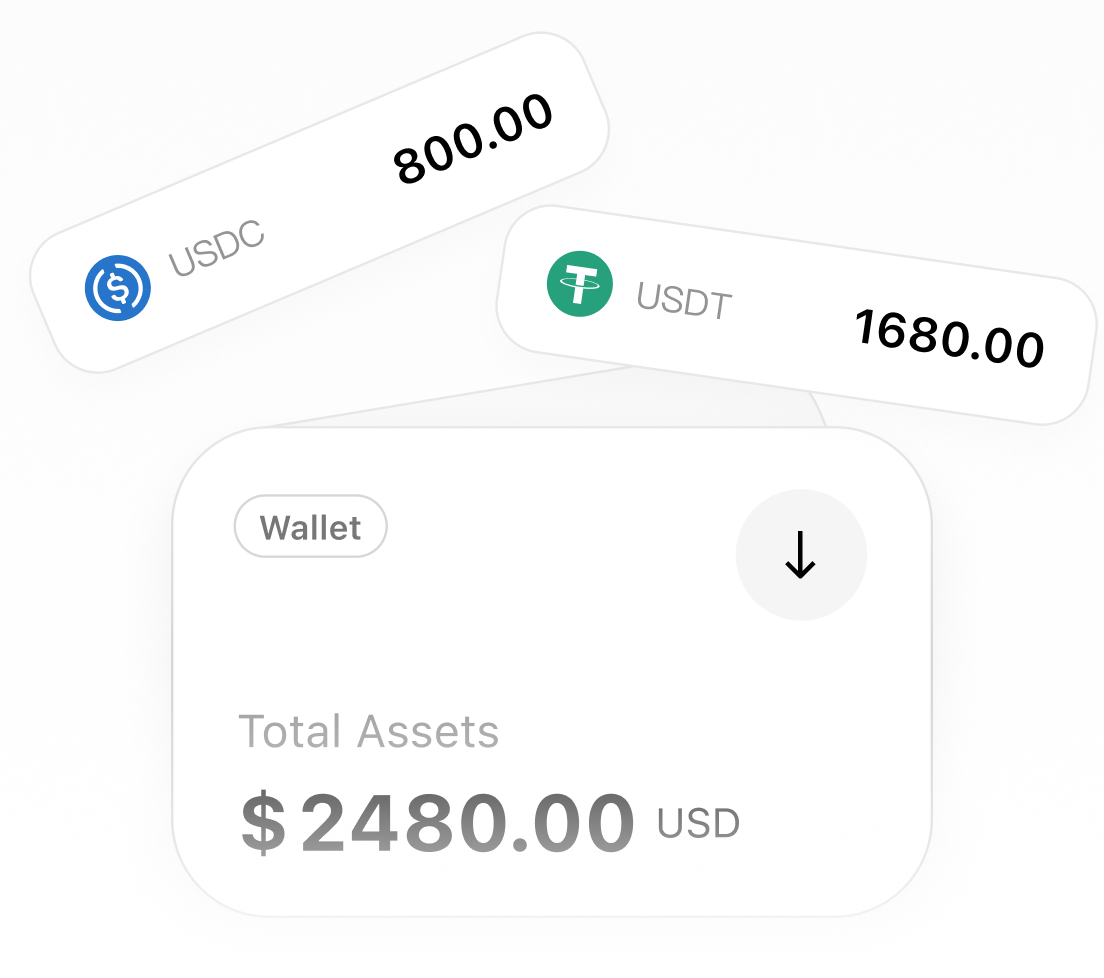
Task: Click the 800.00 USDC balance
Action: point(473,139)
